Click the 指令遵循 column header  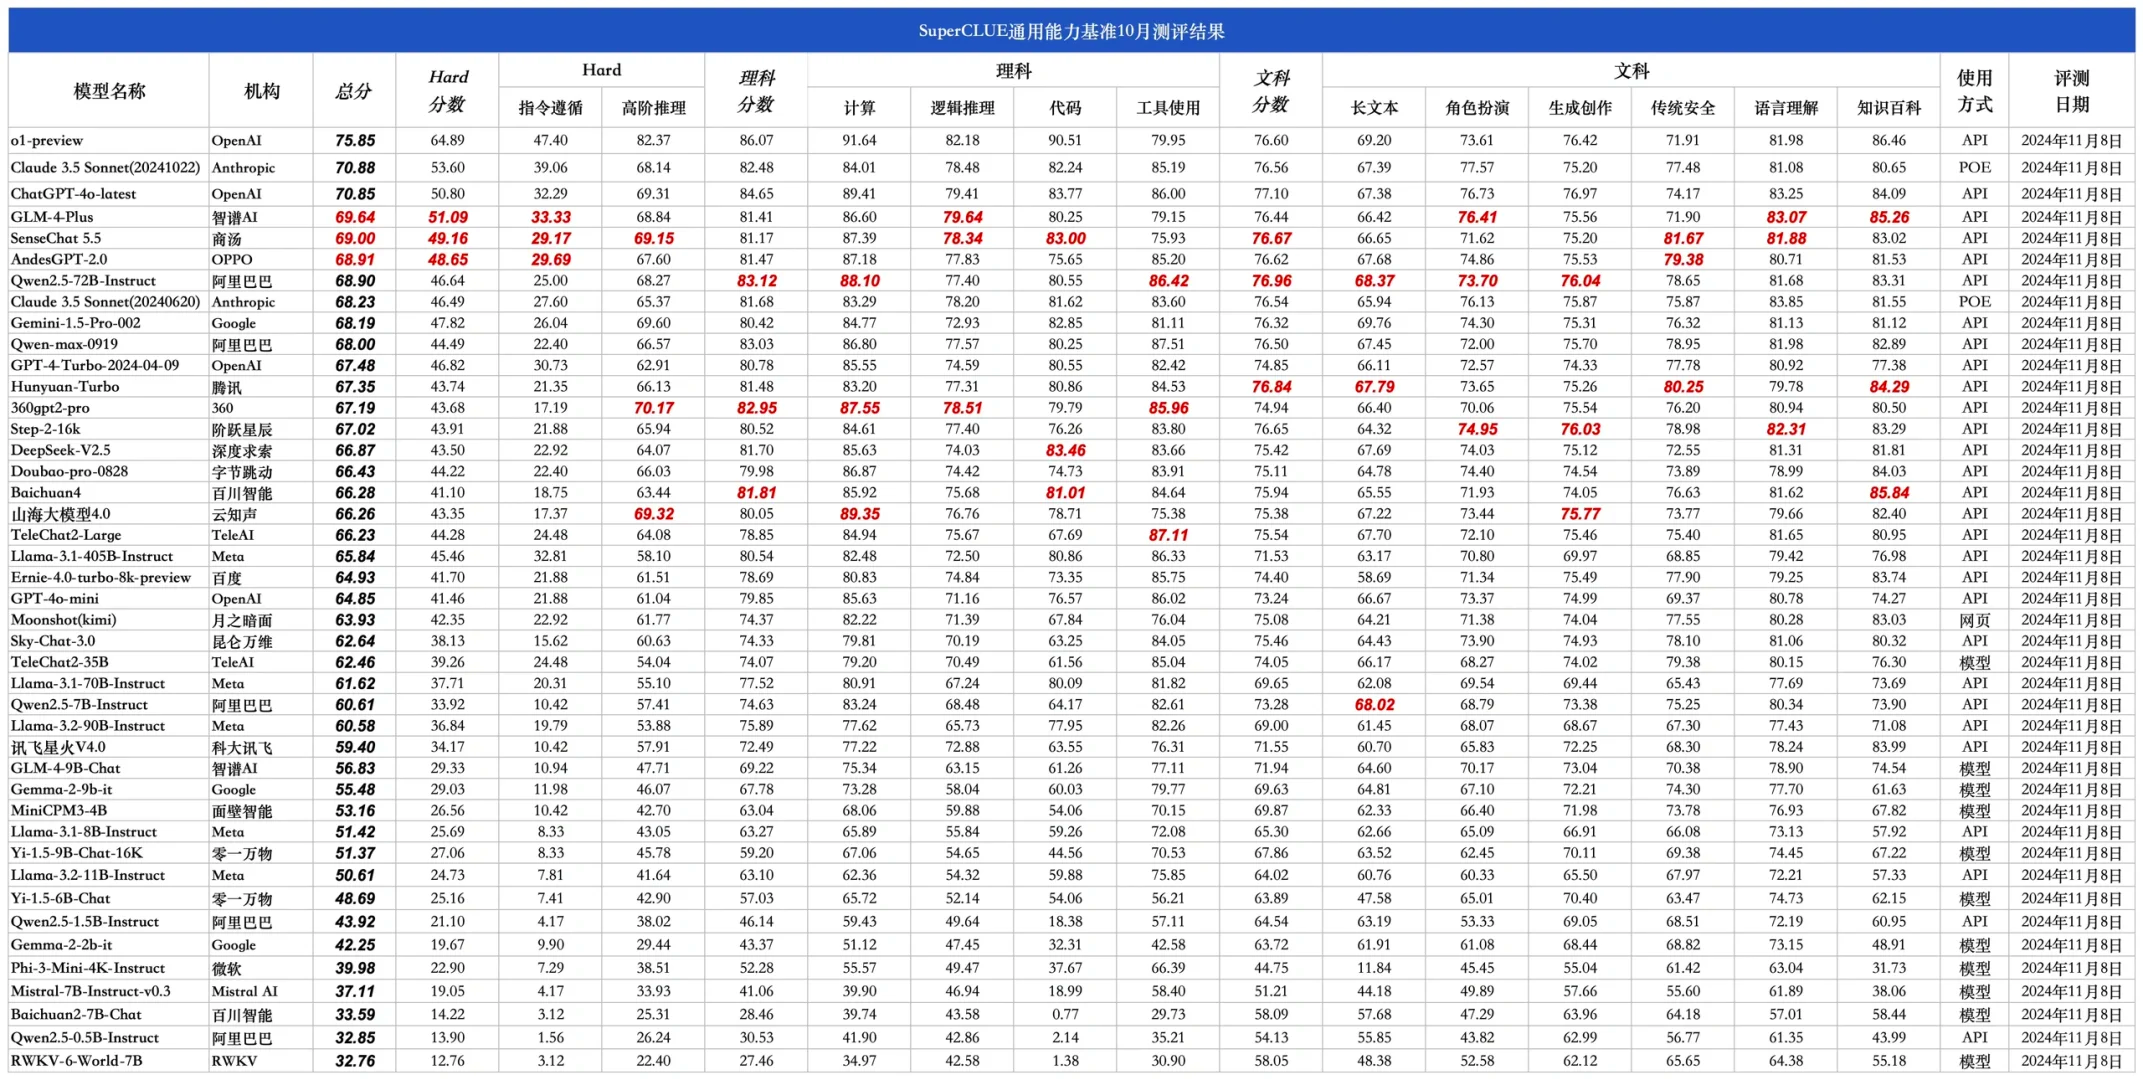click(x=550, y=108)
